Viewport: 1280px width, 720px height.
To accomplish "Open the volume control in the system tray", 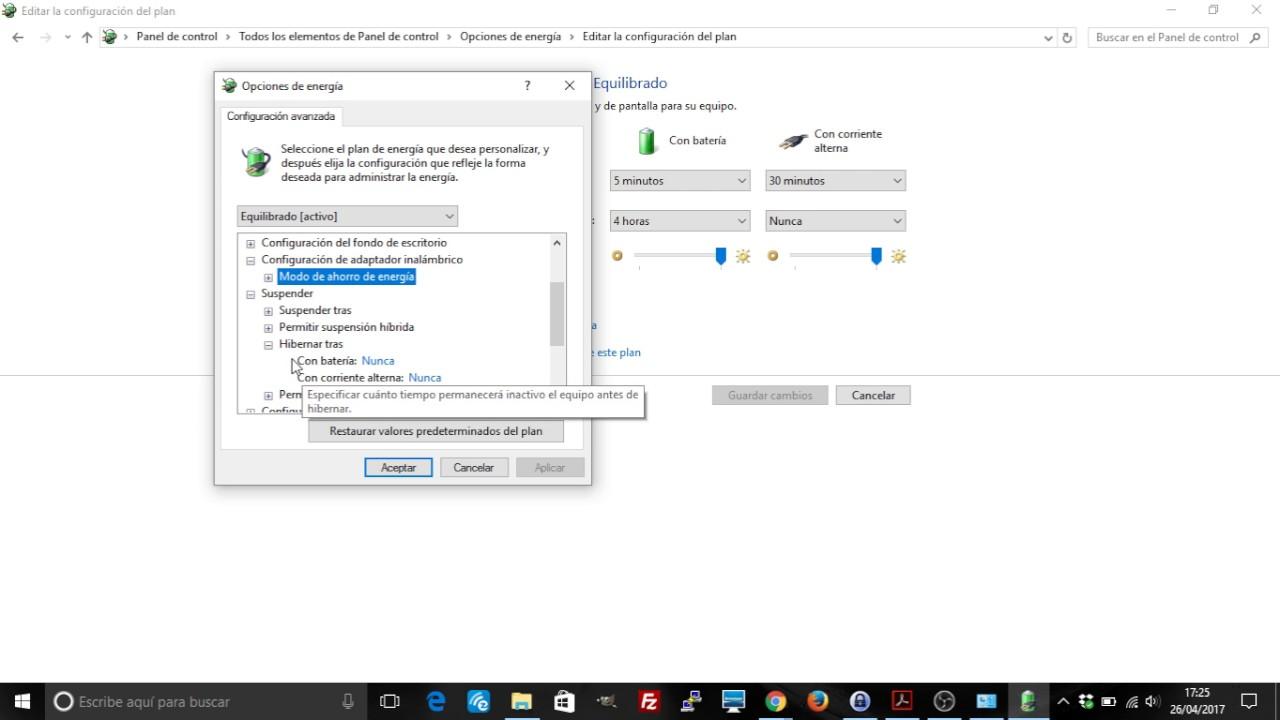I will (x=1152, y=701).
